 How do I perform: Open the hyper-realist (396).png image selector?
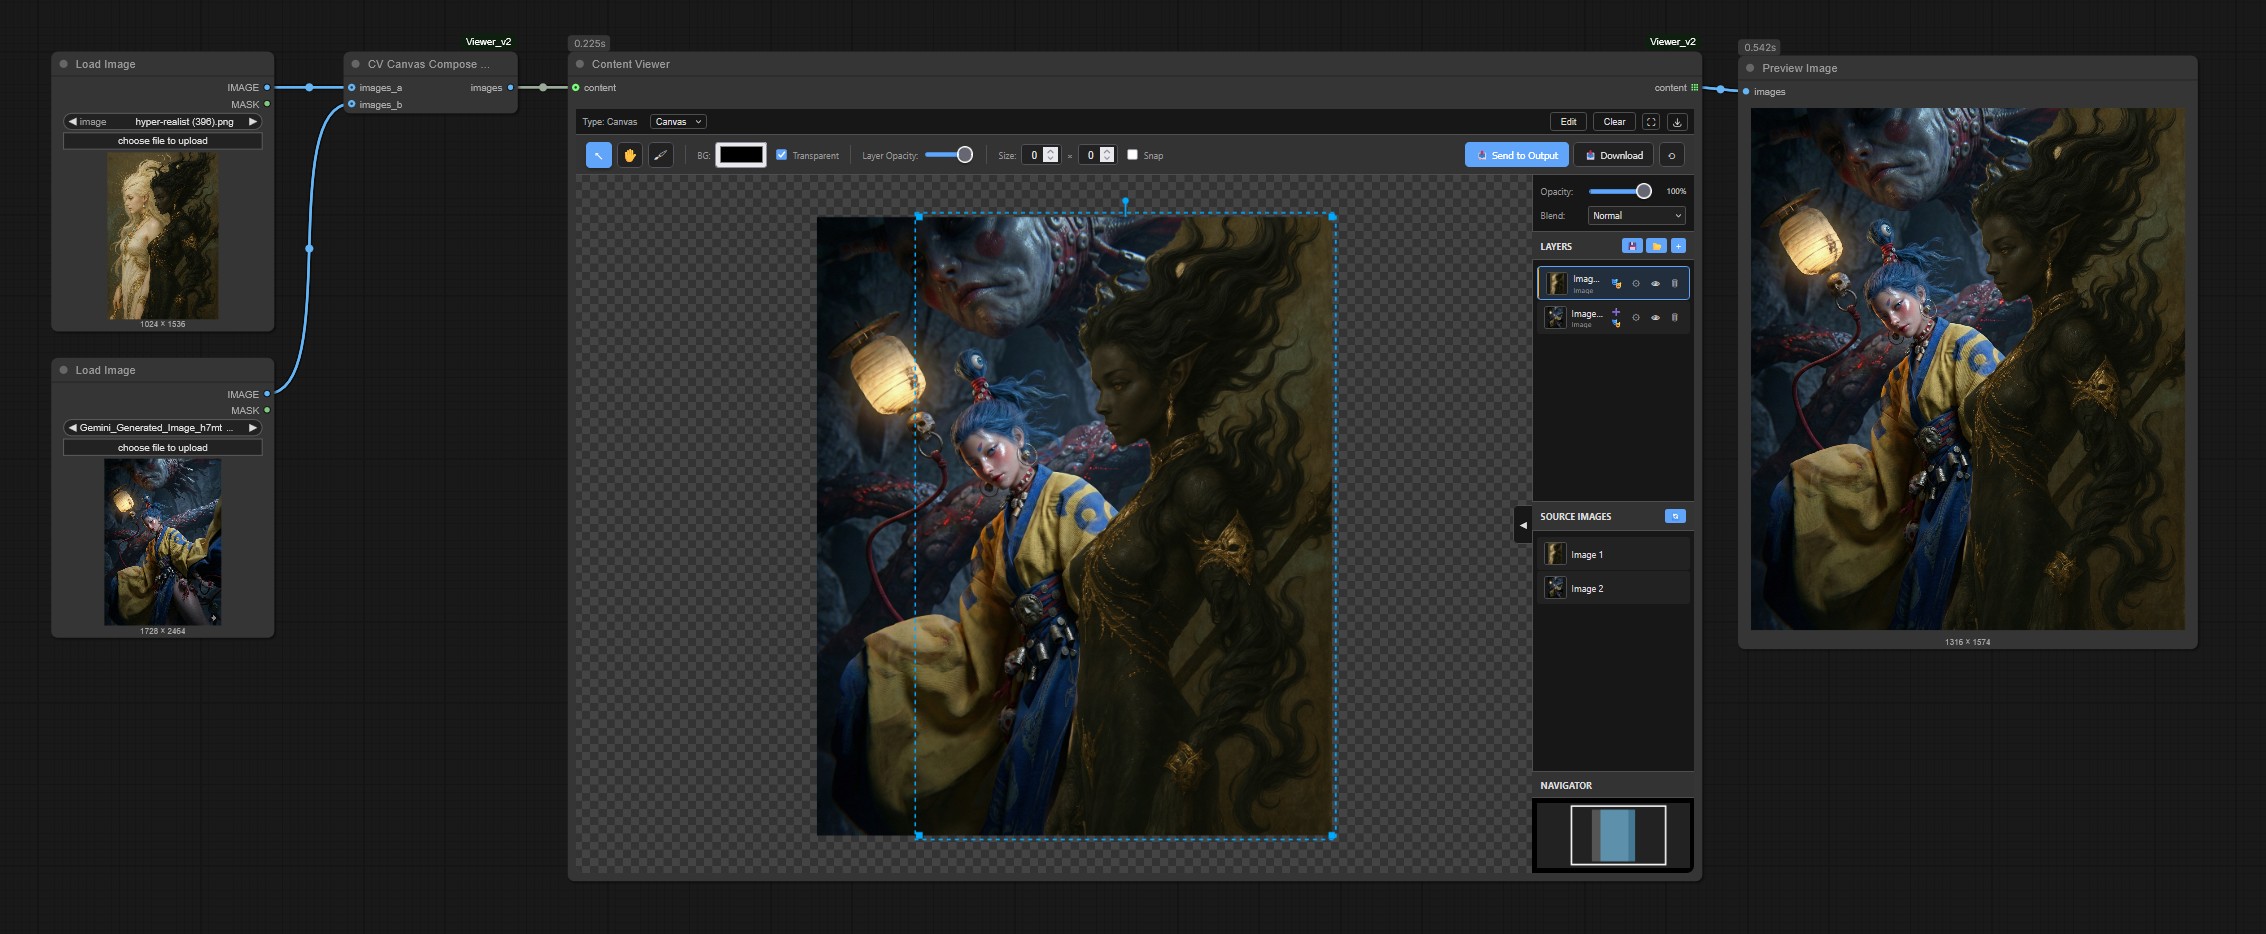pos(163,122)
